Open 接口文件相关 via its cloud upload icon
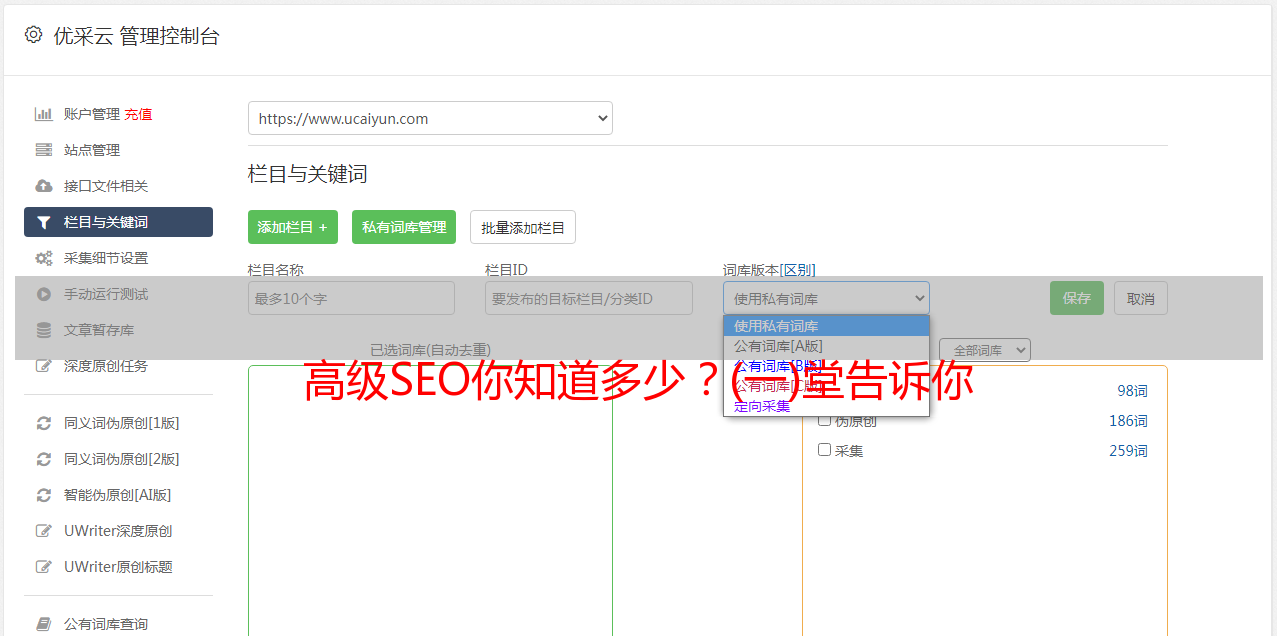 [x=43, y=186]
